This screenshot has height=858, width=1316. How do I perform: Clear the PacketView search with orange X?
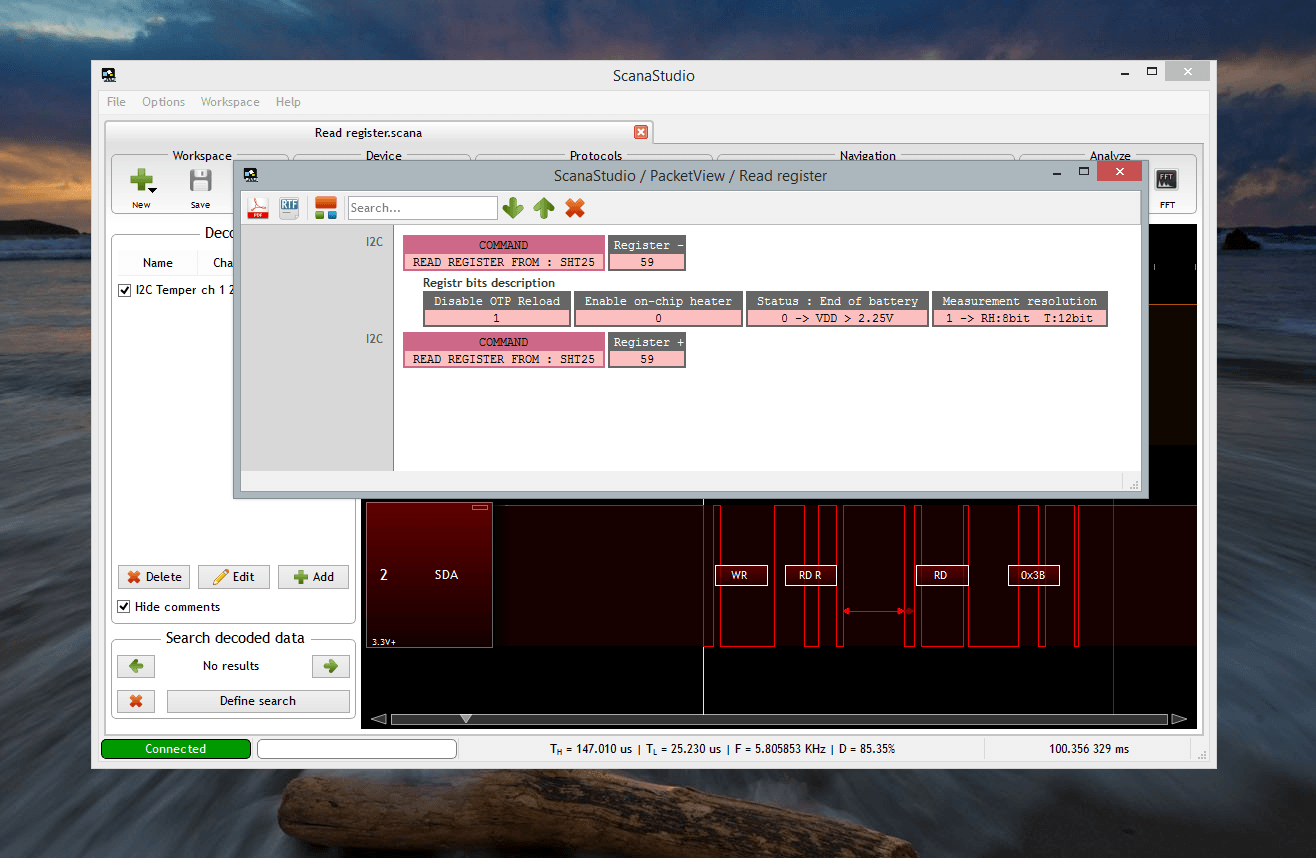pyautogui.click(x=575, y=207)
